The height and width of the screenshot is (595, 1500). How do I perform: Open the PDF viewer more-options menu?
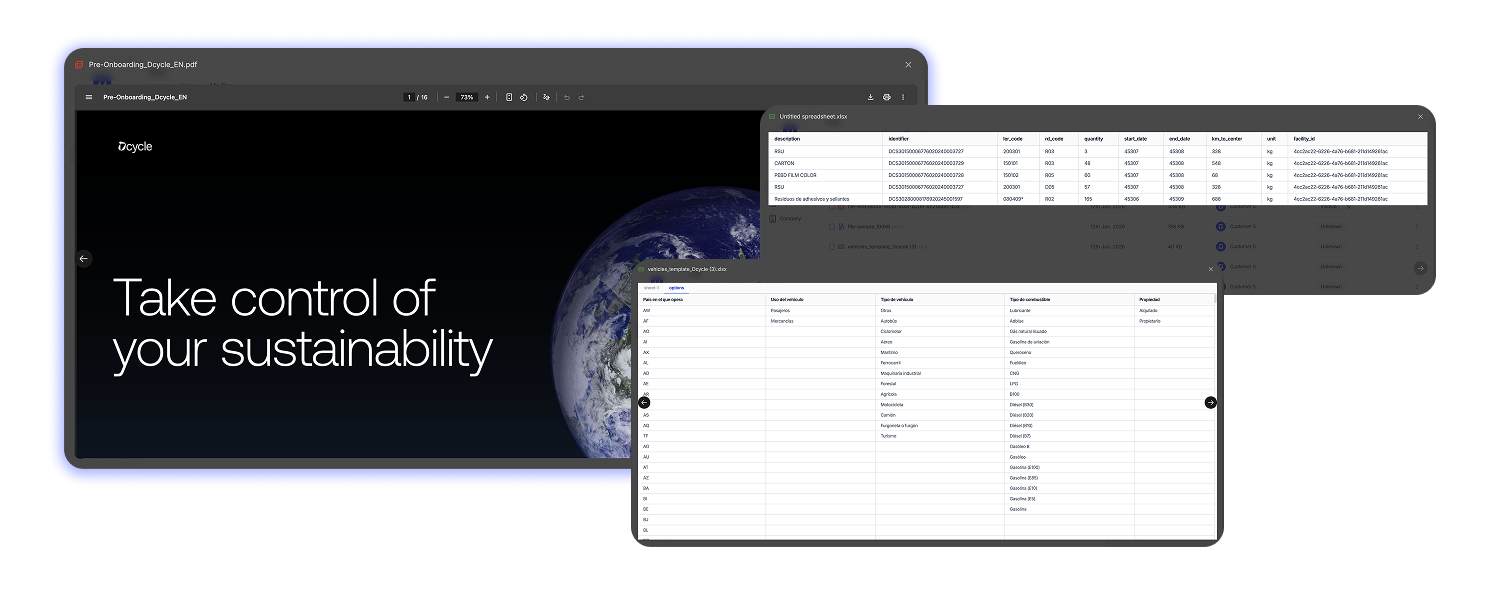point(904,97)
